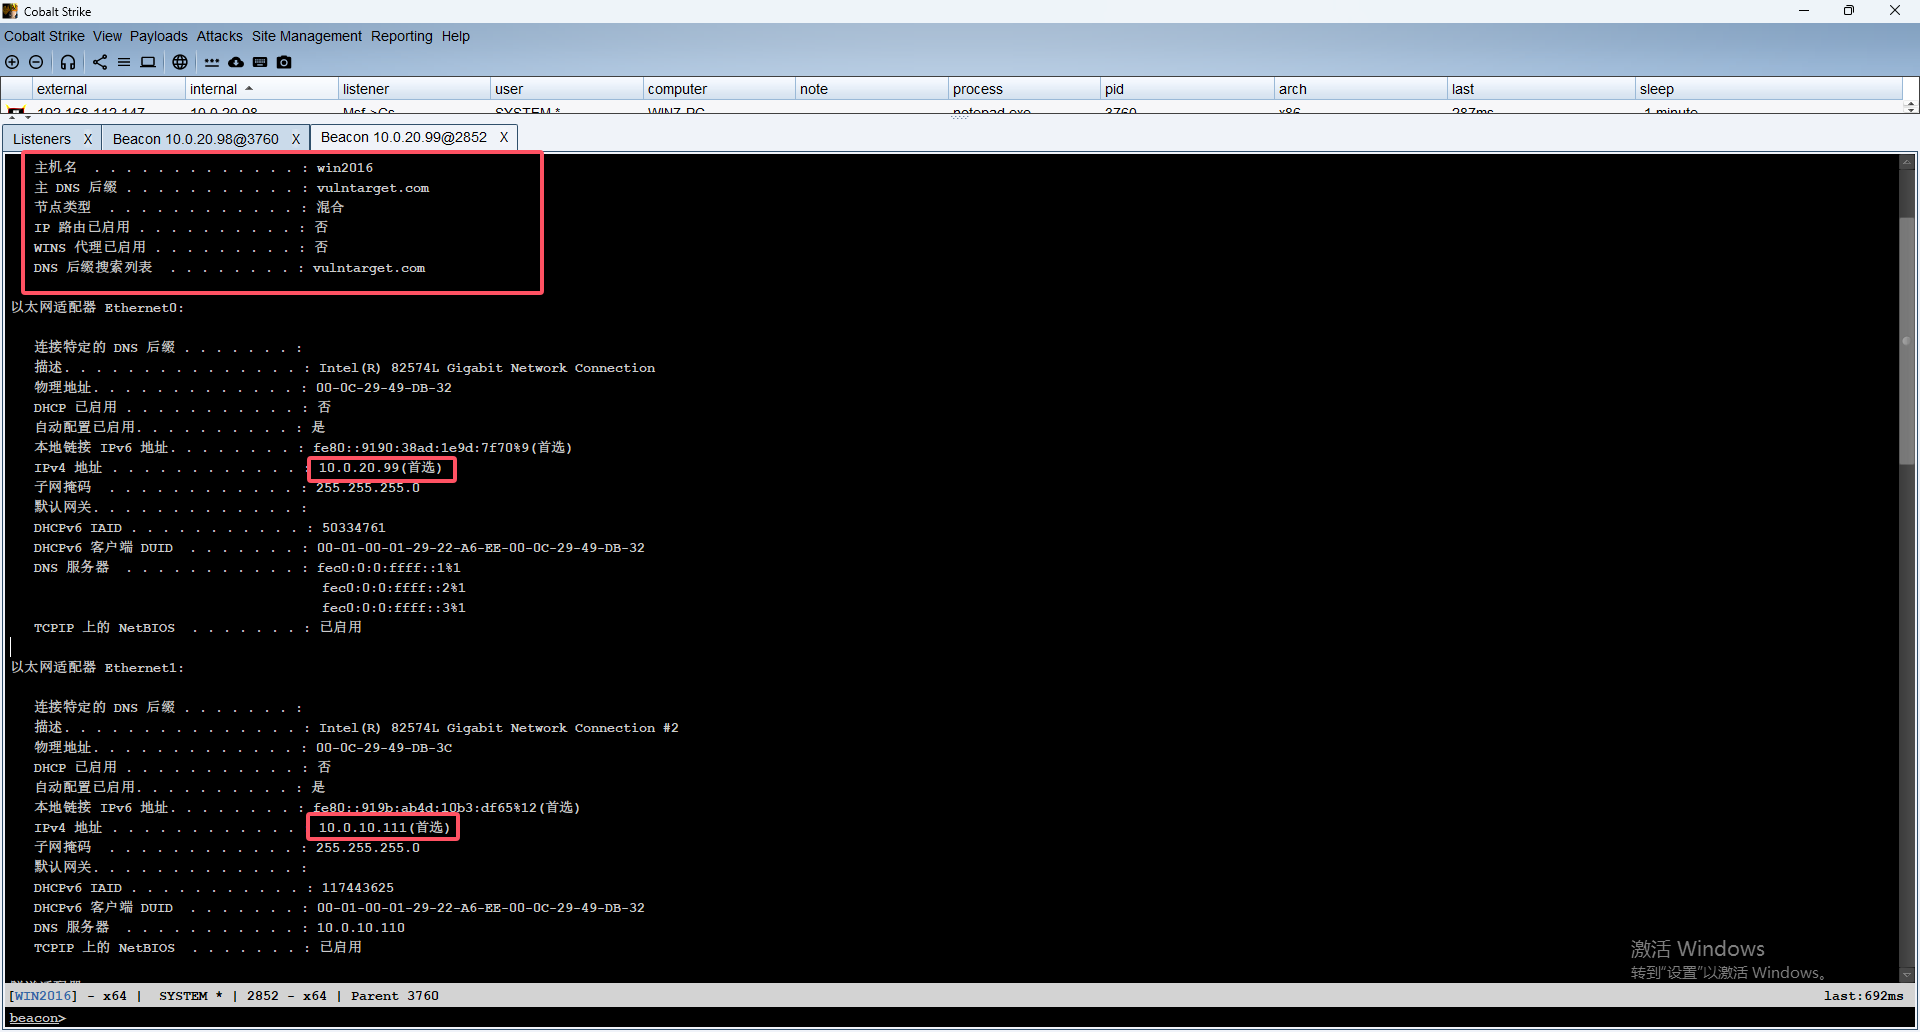Click the console scrollbar down arrow
Screen dimensions: 1920x1032
(x=1907, y=975)
